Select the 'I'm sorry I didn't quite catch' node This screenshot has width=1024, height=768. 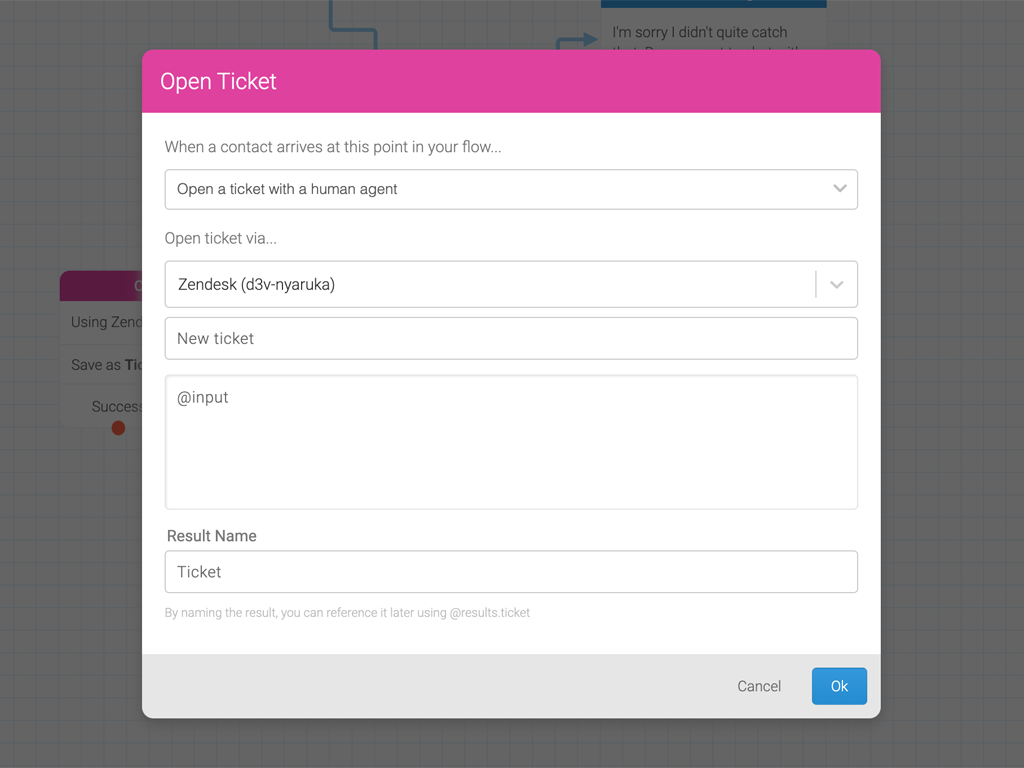[699, 32]
